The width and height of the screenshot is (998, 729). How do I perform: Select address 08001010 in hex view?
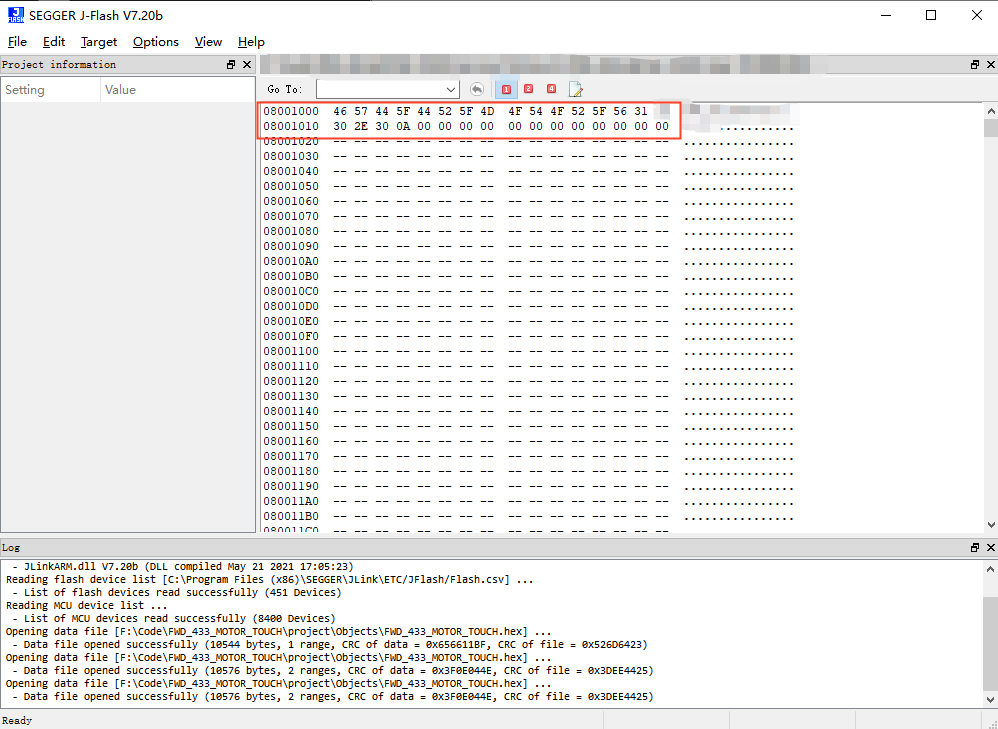[x=291, y=126]
